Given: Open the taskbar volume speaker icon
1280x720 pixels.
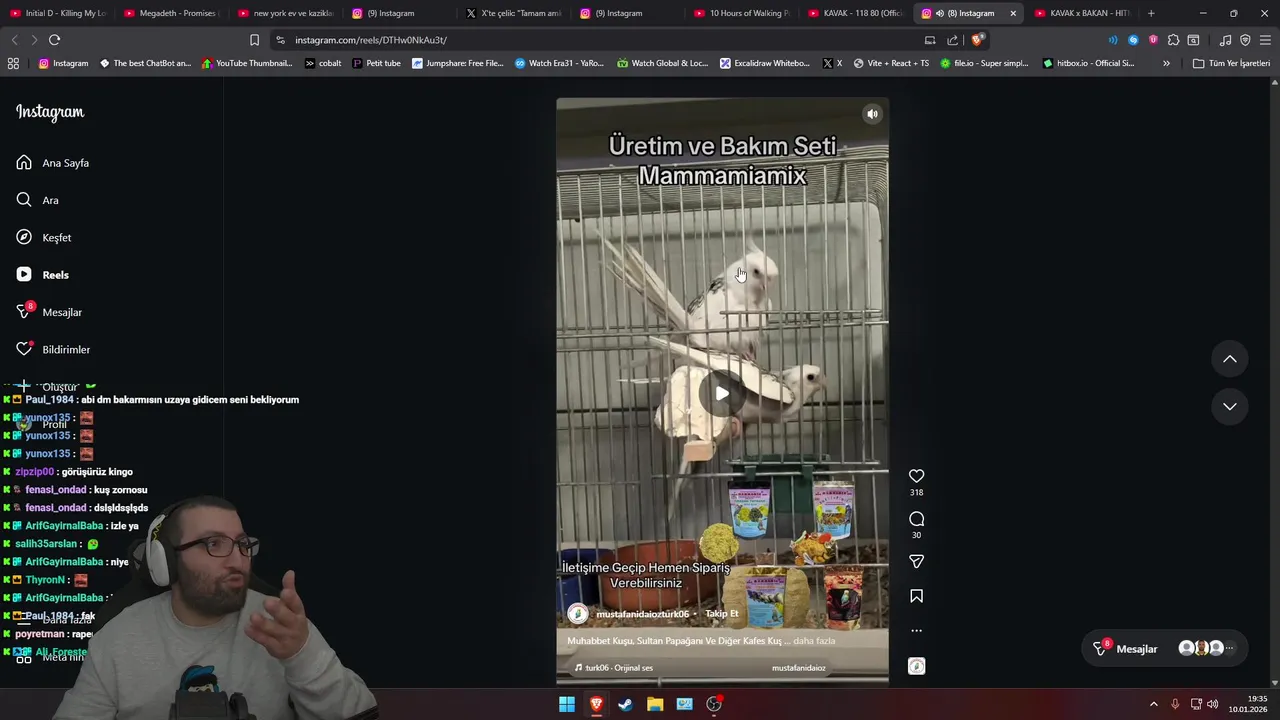Looking at the screenshot, I should click(1212, 704).
